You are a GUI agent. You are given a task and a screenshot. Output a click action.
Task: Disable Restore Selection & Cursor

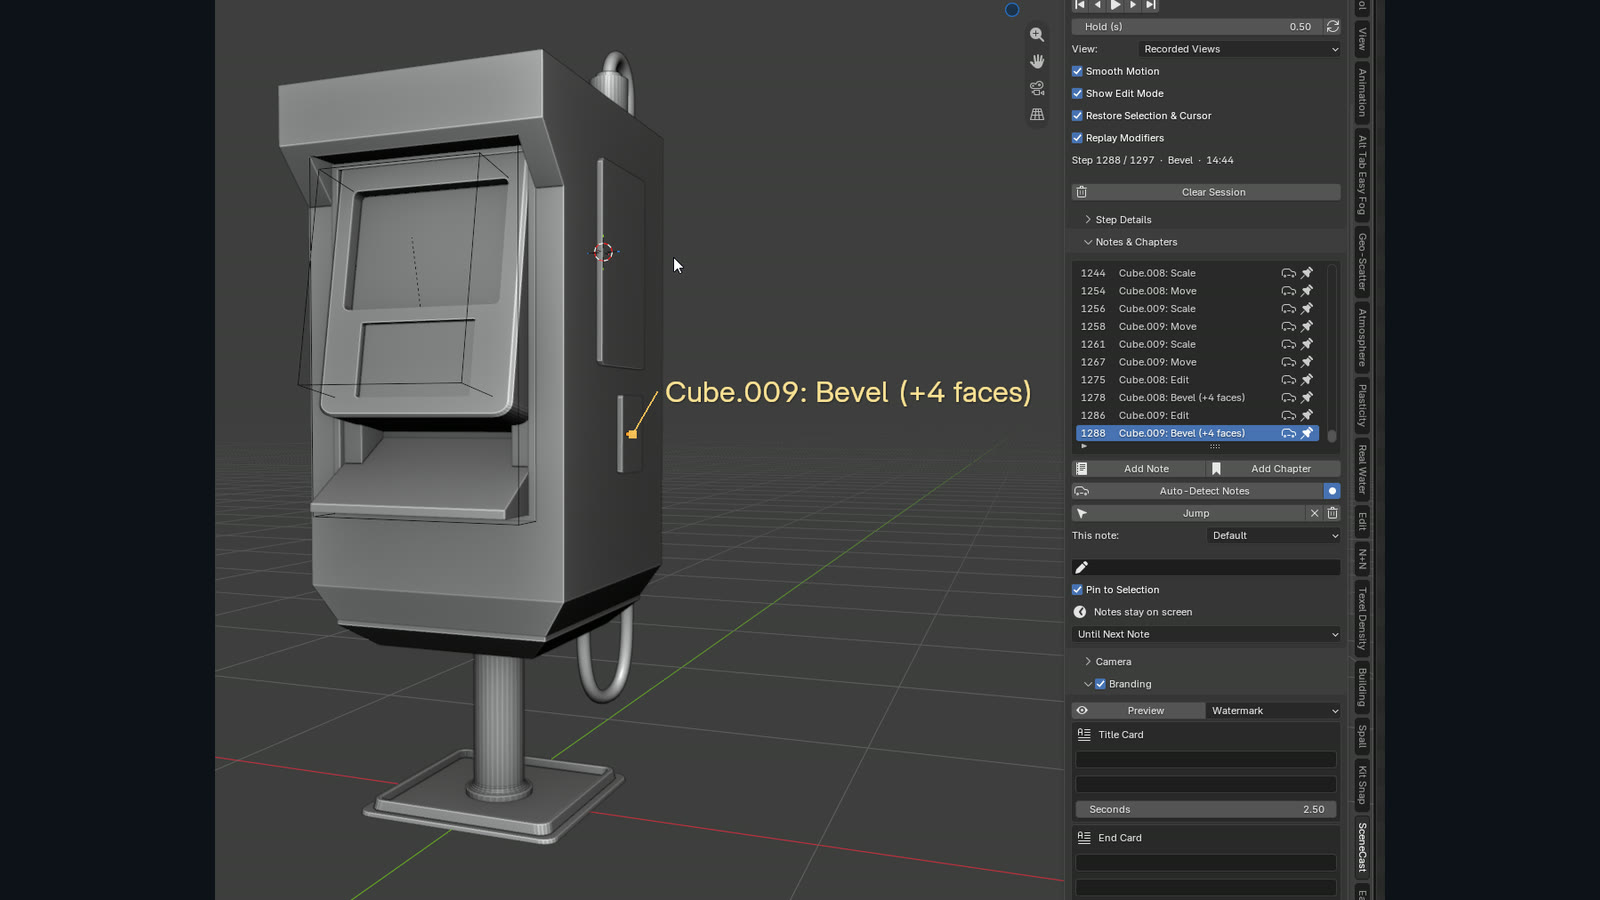point(1077,116)
